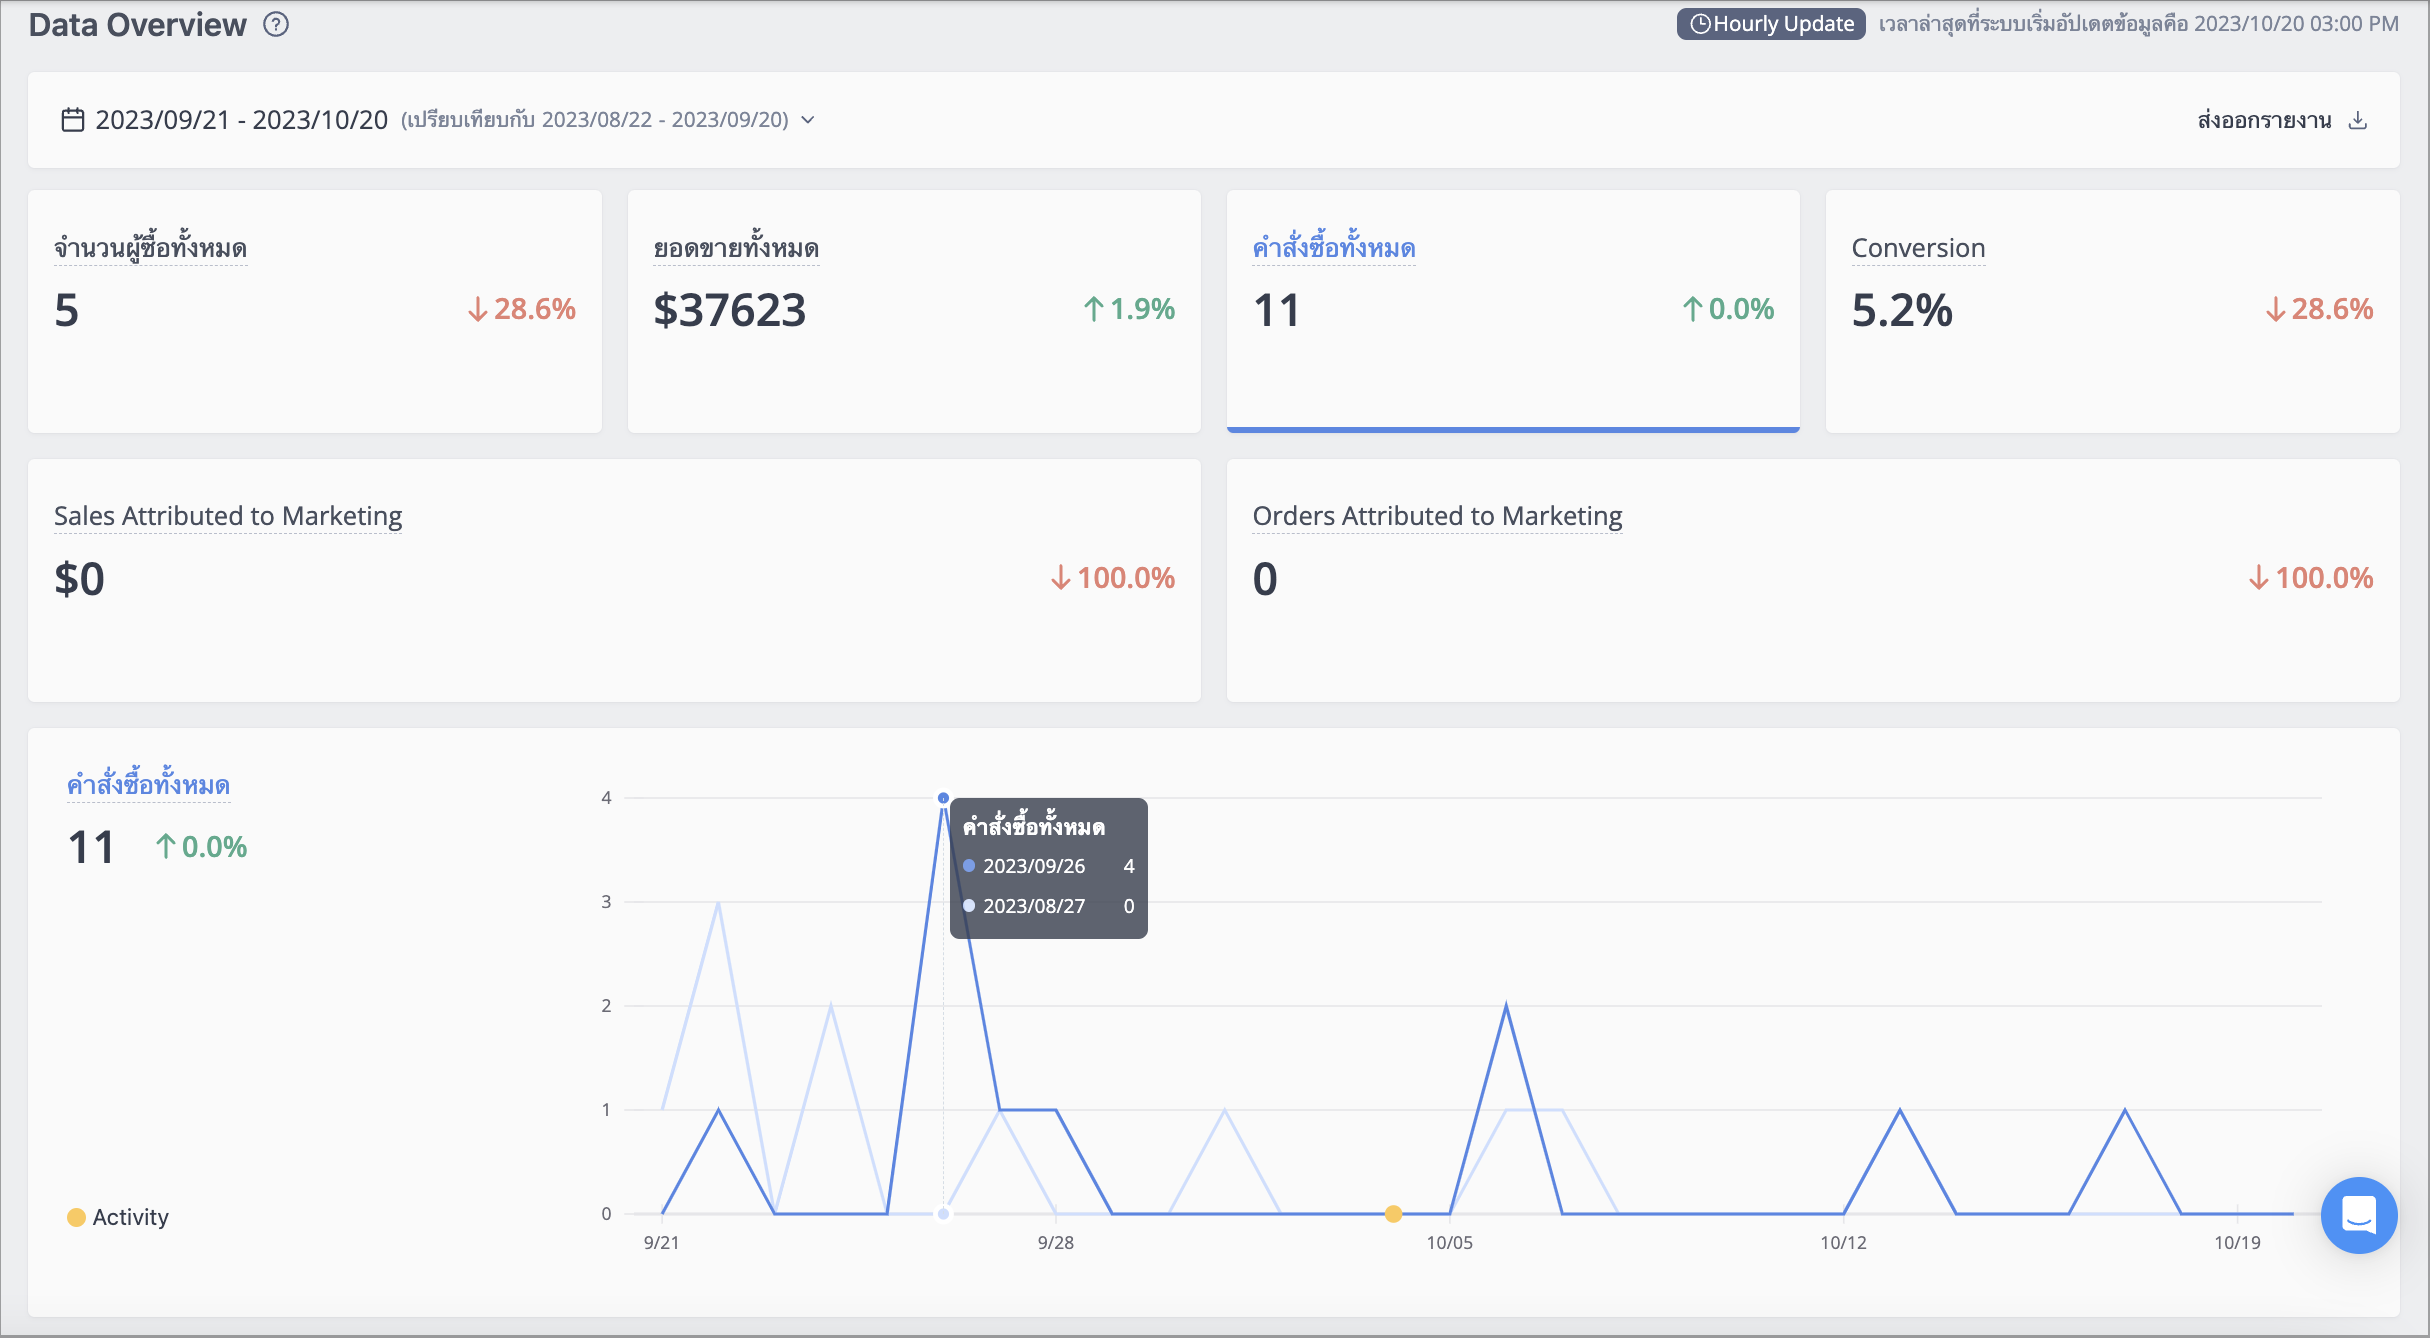Select the ยอดขายทั้งหมด metric card
Screen dimensions: 2430x1338
(x=914, y=311)
